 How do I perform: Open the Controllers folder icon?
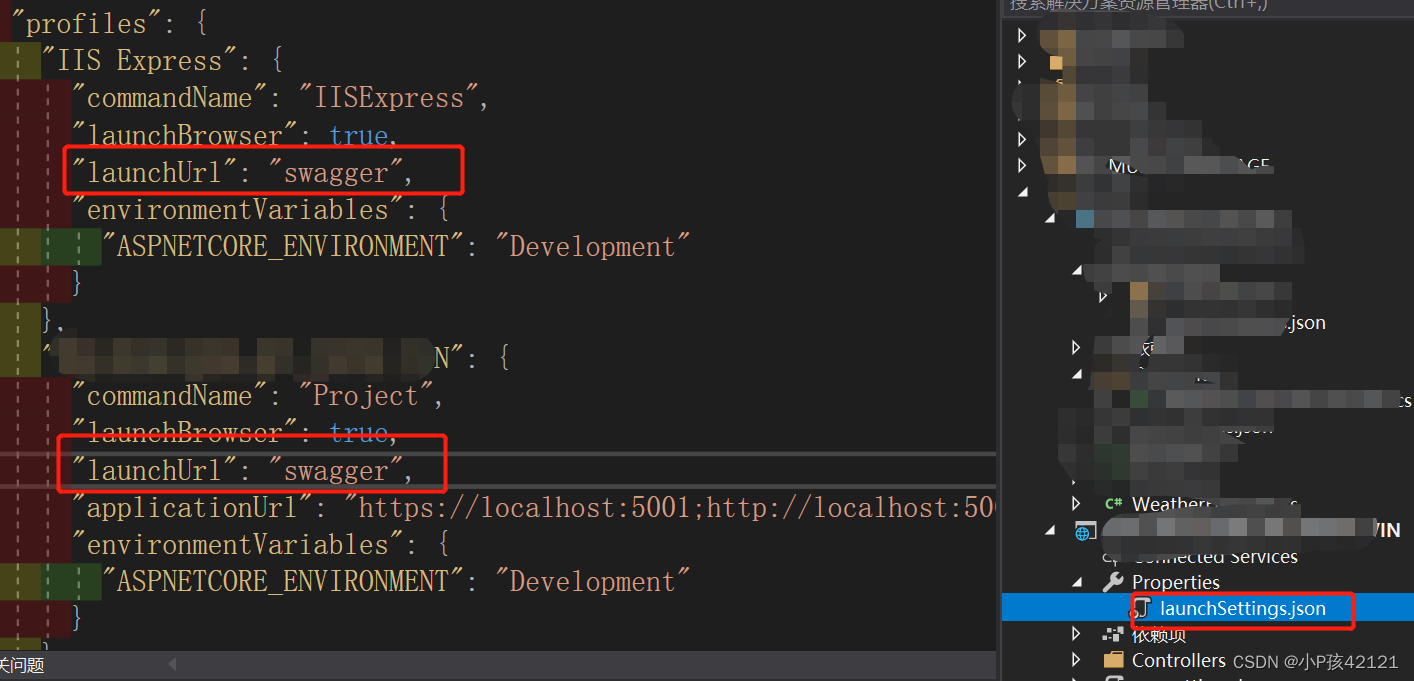1113,659
